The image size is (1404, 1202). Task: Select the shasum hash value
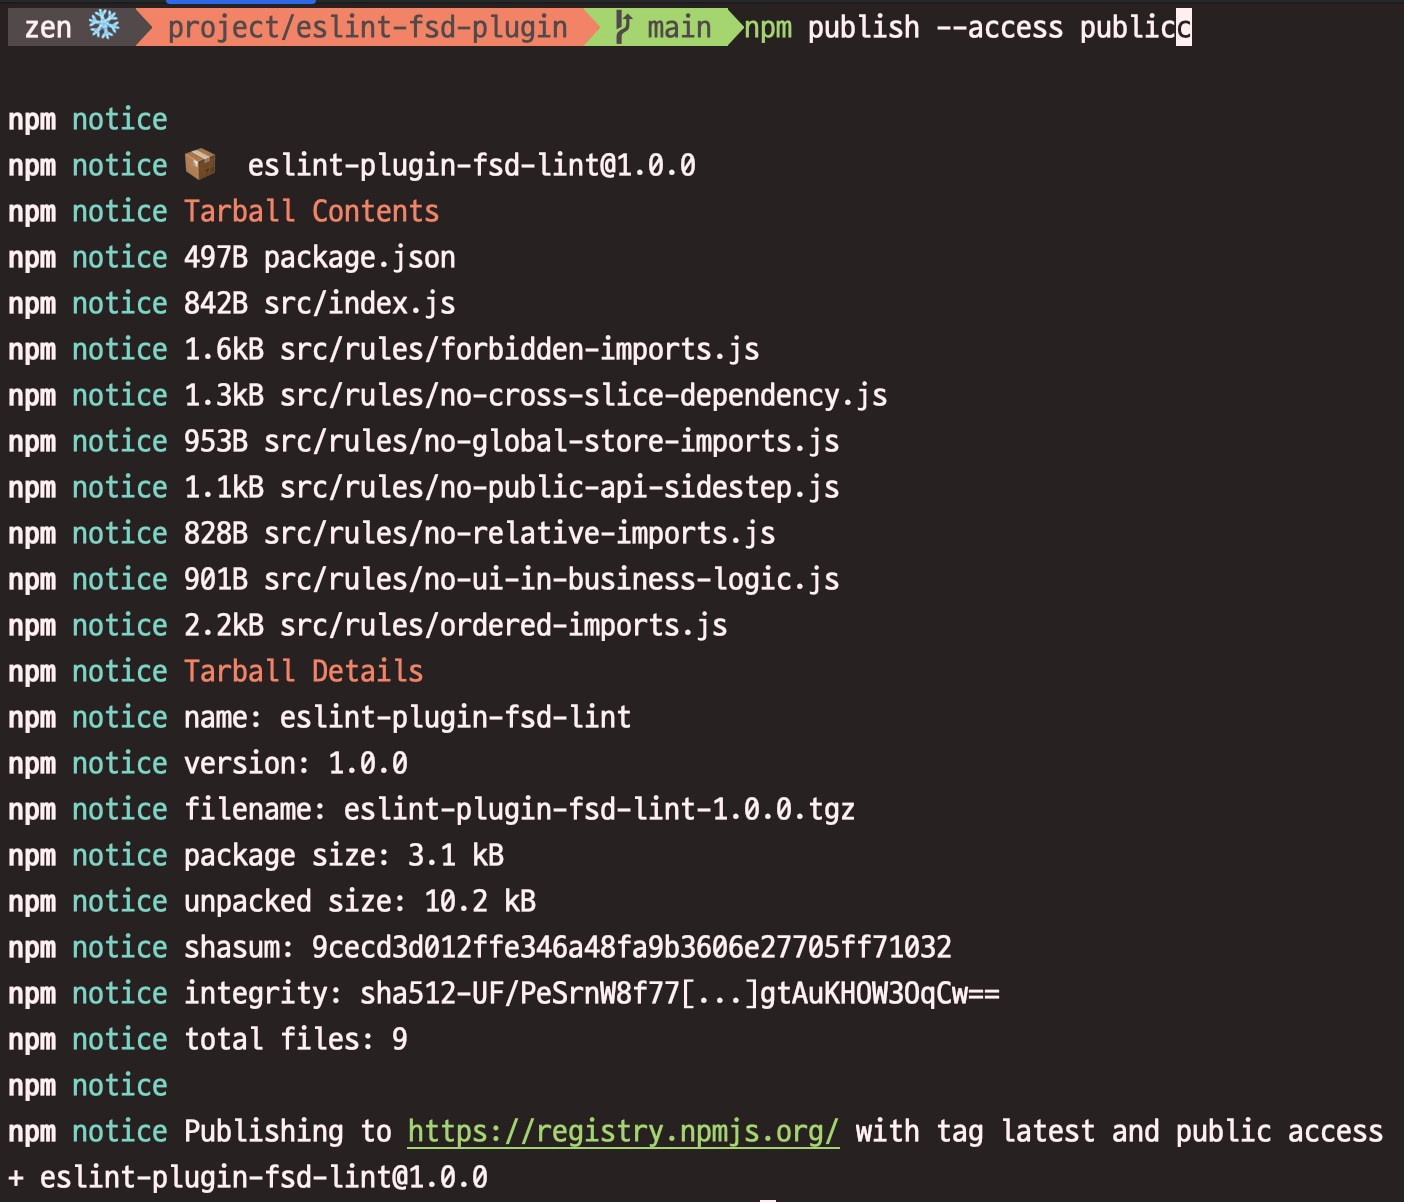632,947
